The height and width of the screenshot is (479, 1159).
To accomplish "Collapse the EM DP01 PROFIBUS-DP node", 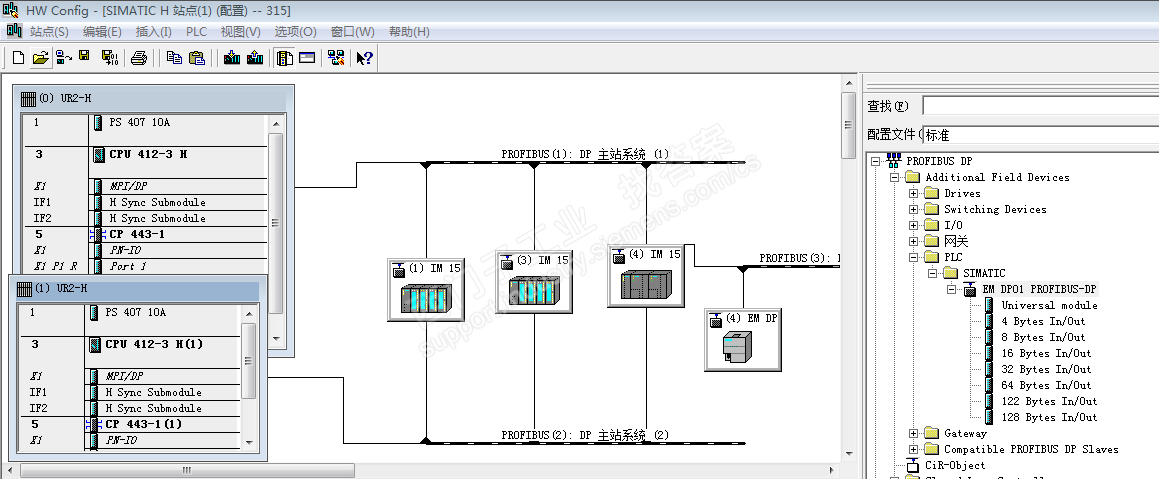I will point(952,290).
